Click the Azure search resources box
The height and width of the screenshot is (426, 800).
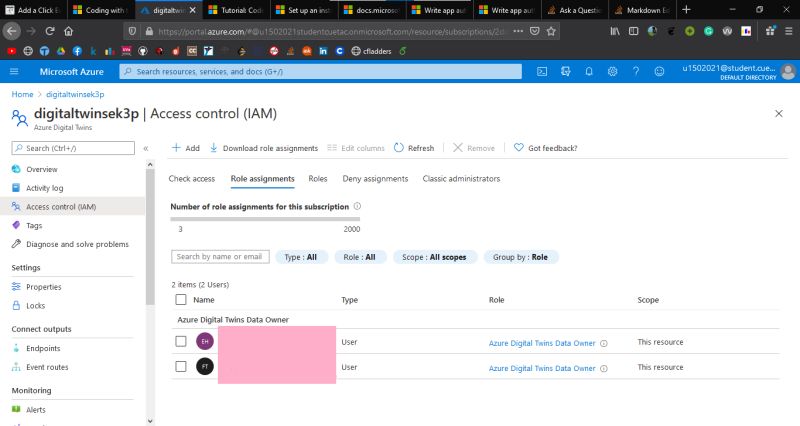click(320, 71)
